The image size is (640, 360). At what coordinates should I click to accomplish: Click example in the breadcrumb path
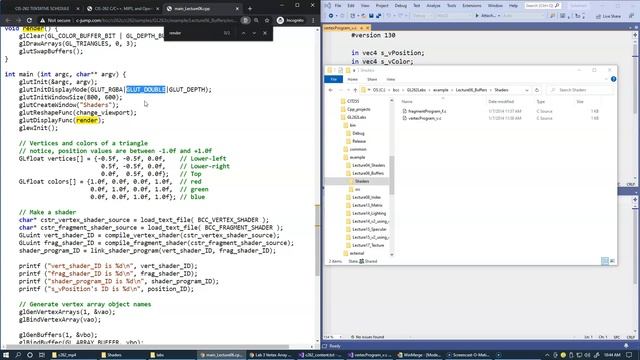click(440, 90)
